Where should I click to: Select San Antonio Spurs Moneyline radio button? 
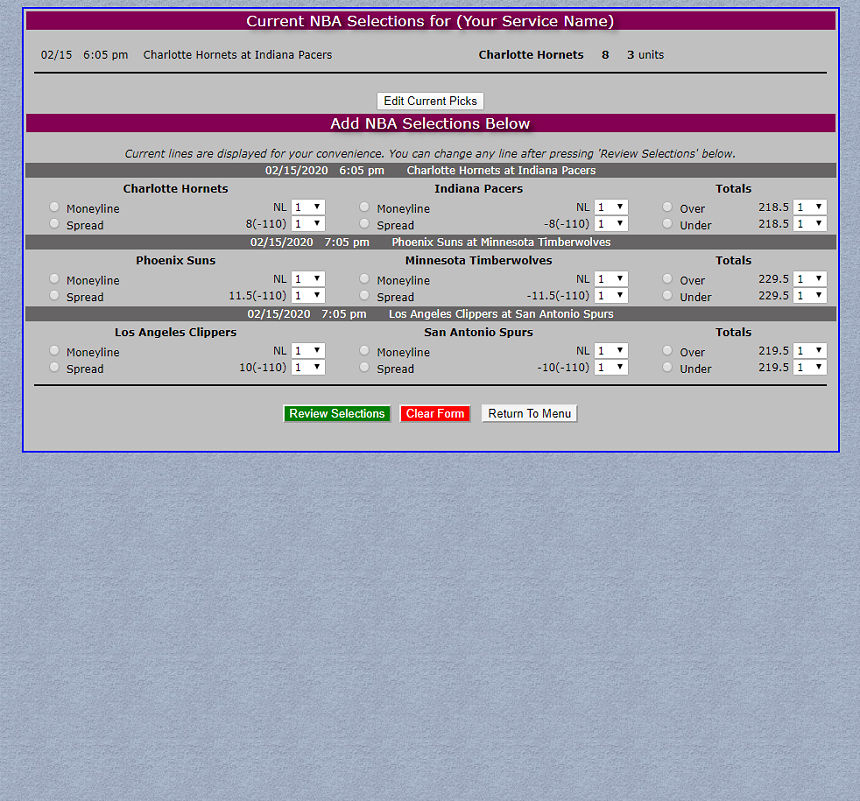pyautogui.click(x=364, y=351)
